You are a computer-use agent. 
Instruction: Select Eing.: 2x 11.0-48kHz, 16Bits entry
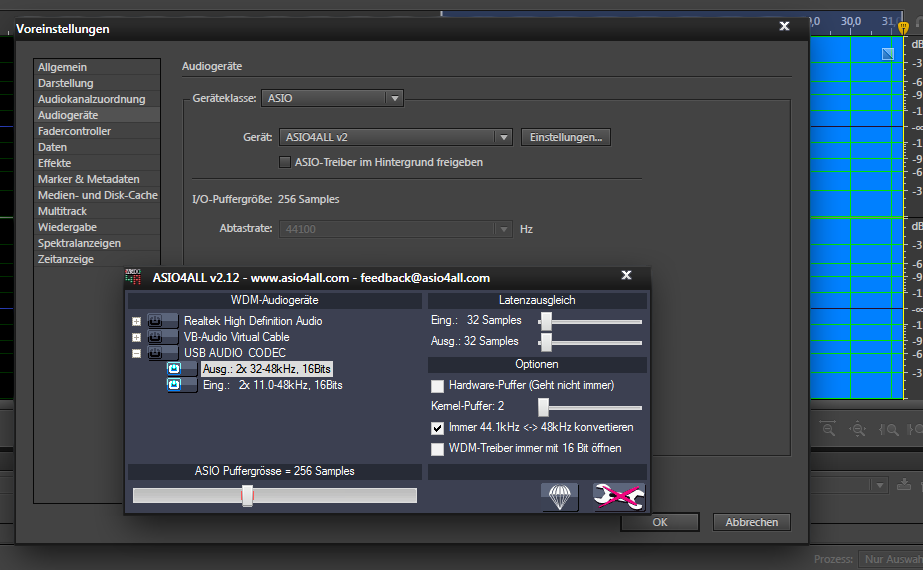click(x=273, y=385)
